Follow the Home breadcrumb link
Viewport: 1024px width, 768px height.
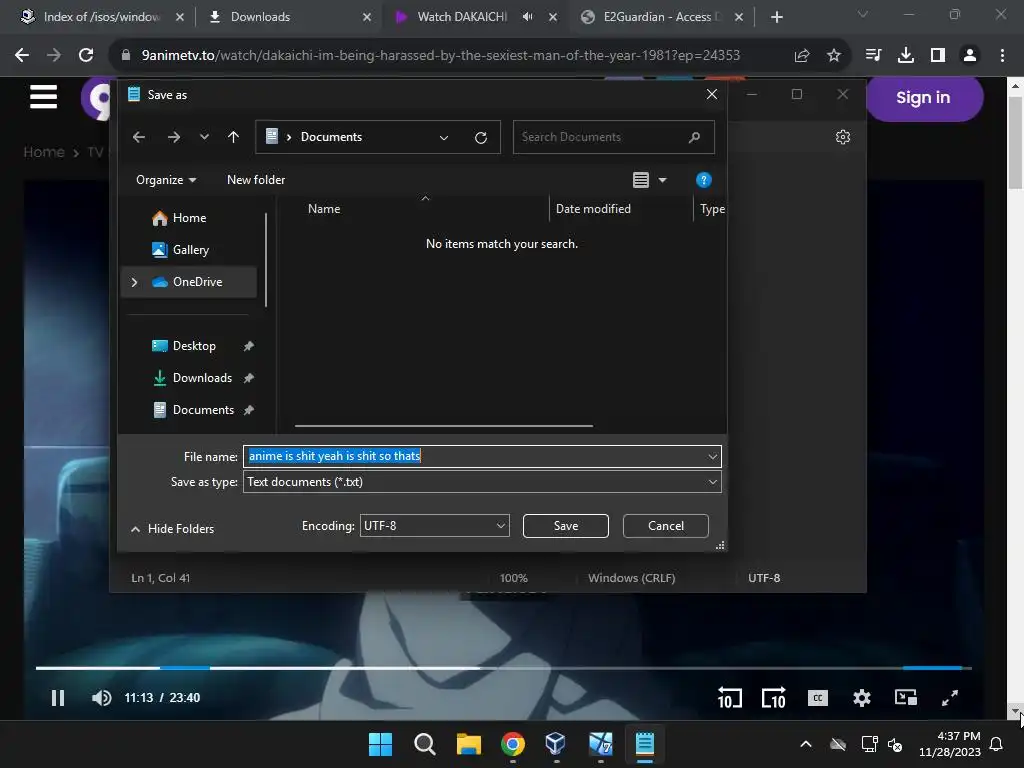[x=44, y=152]
